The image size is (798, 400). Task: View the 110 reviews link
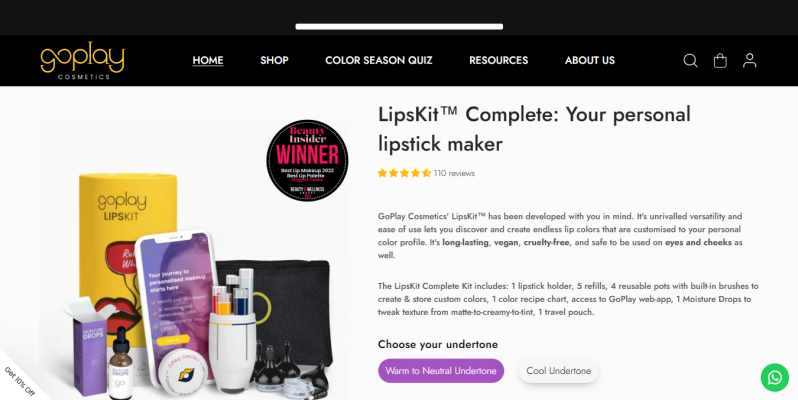tap(454, 173)
